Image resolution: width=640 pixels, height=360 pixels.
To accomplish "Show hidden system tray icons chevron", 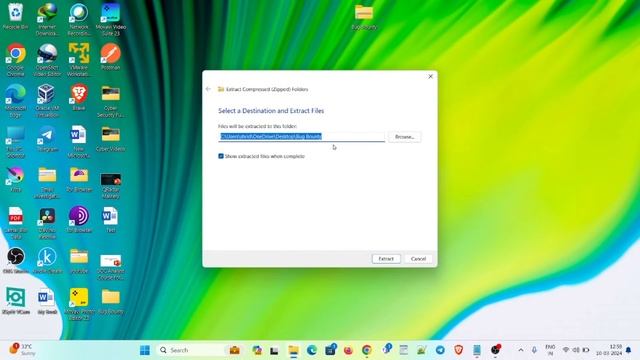I will 521,350.
